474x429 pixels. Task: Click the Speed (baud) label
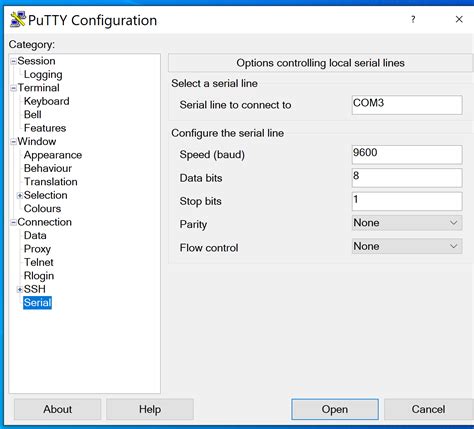click(x=212, y=155)
